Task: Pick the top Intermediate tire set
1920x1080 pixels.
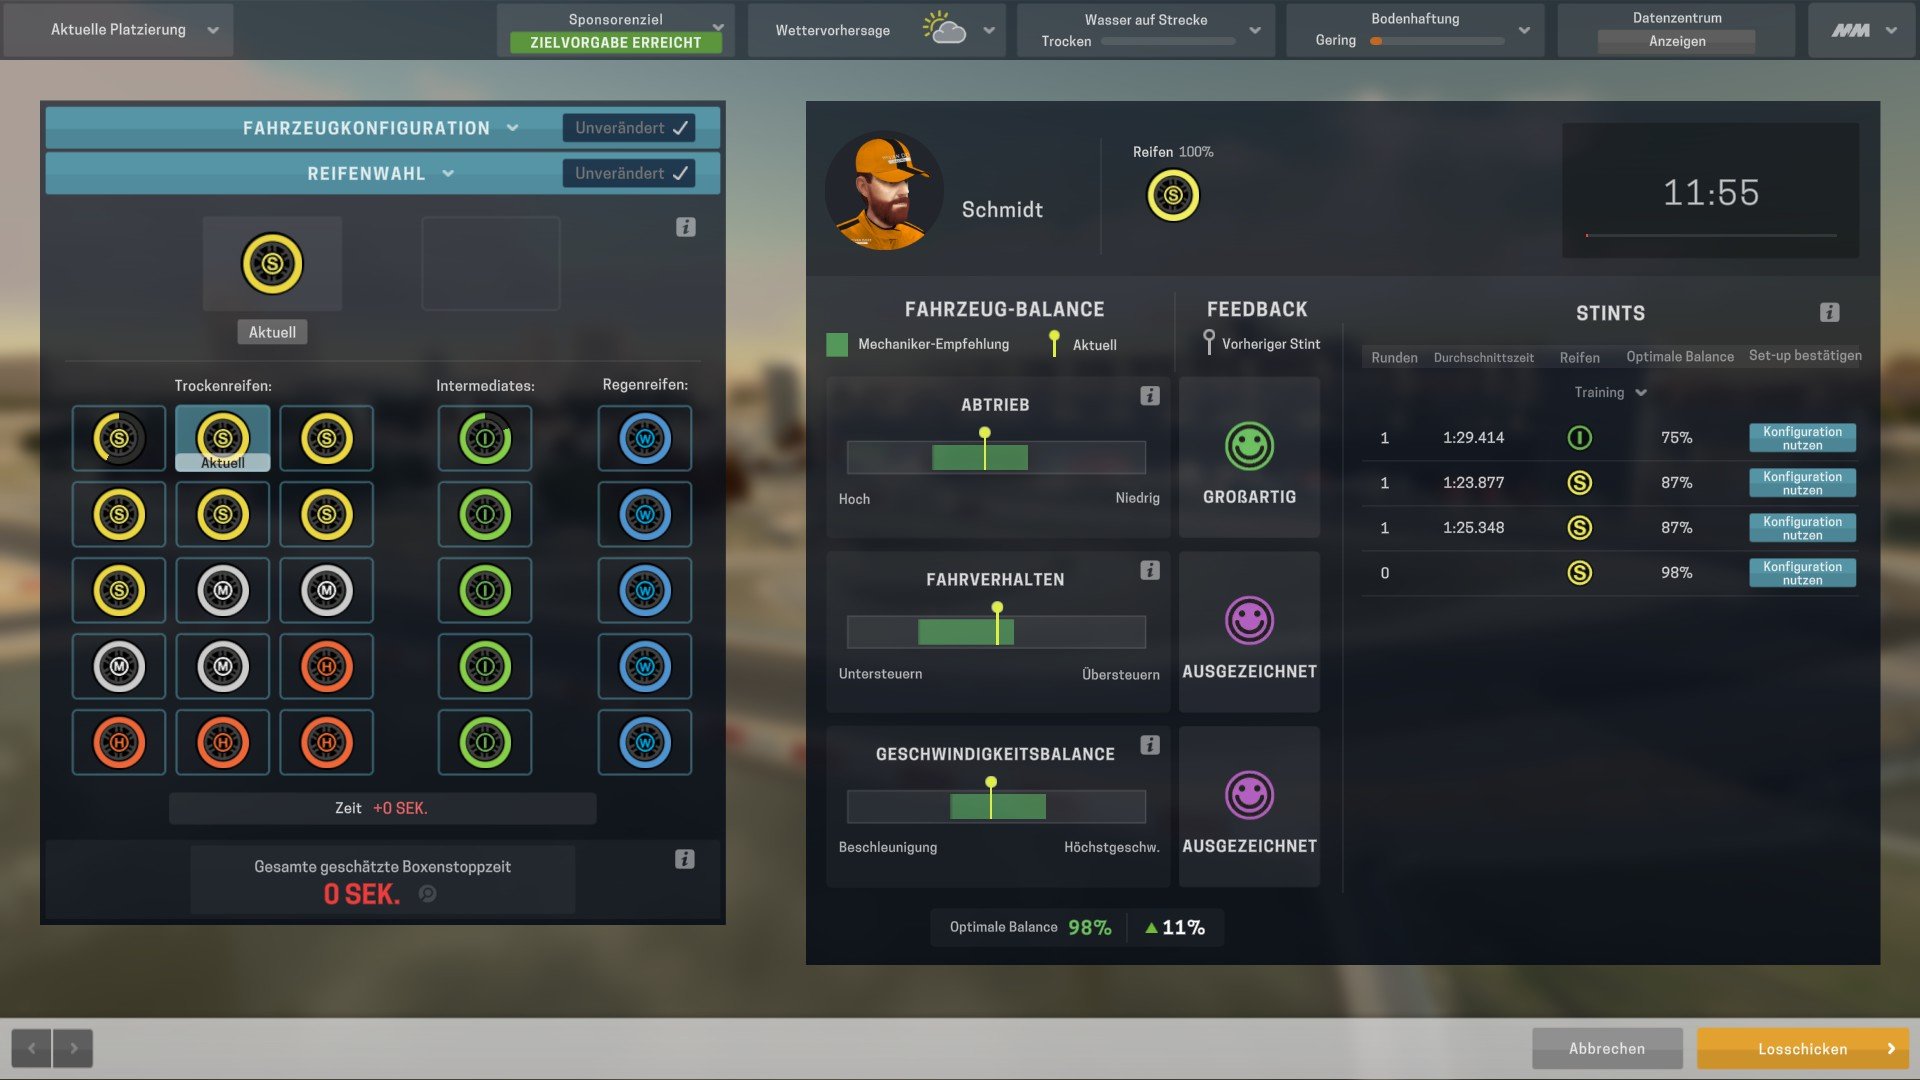Action: [485, 438]
